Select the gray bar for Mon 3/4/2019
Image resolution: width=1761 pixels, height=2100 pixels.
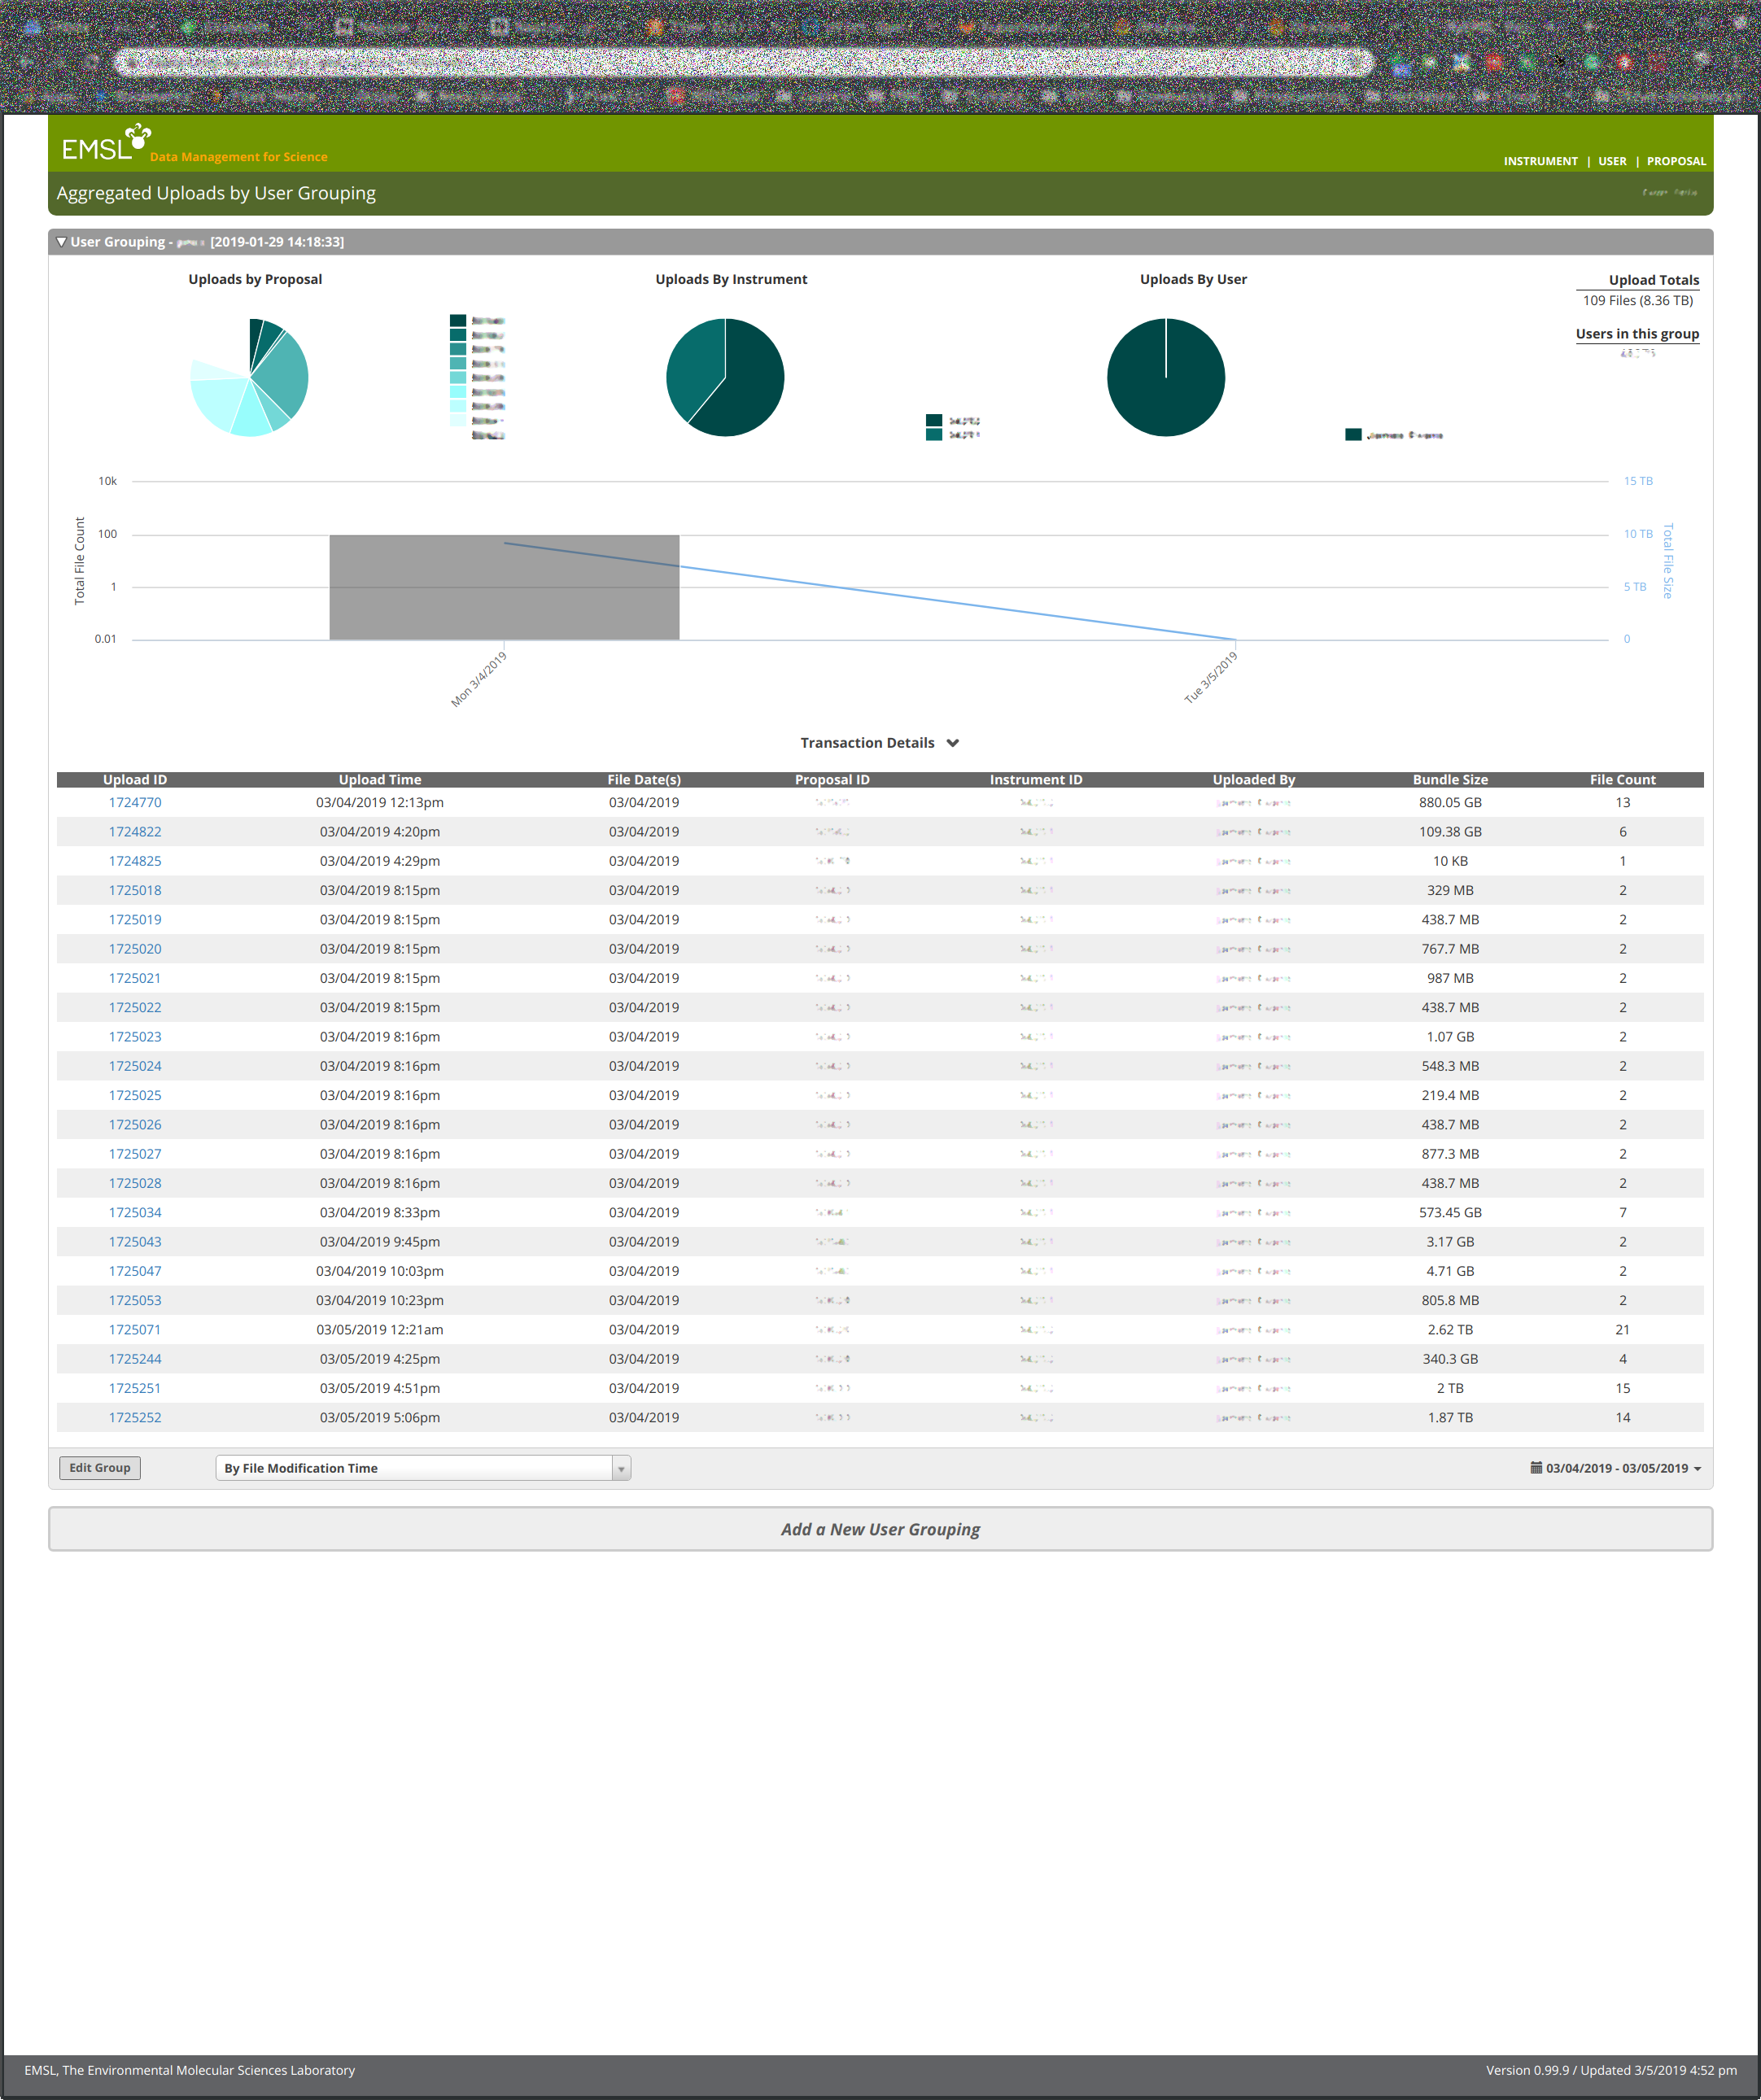[x=504, y=590]
